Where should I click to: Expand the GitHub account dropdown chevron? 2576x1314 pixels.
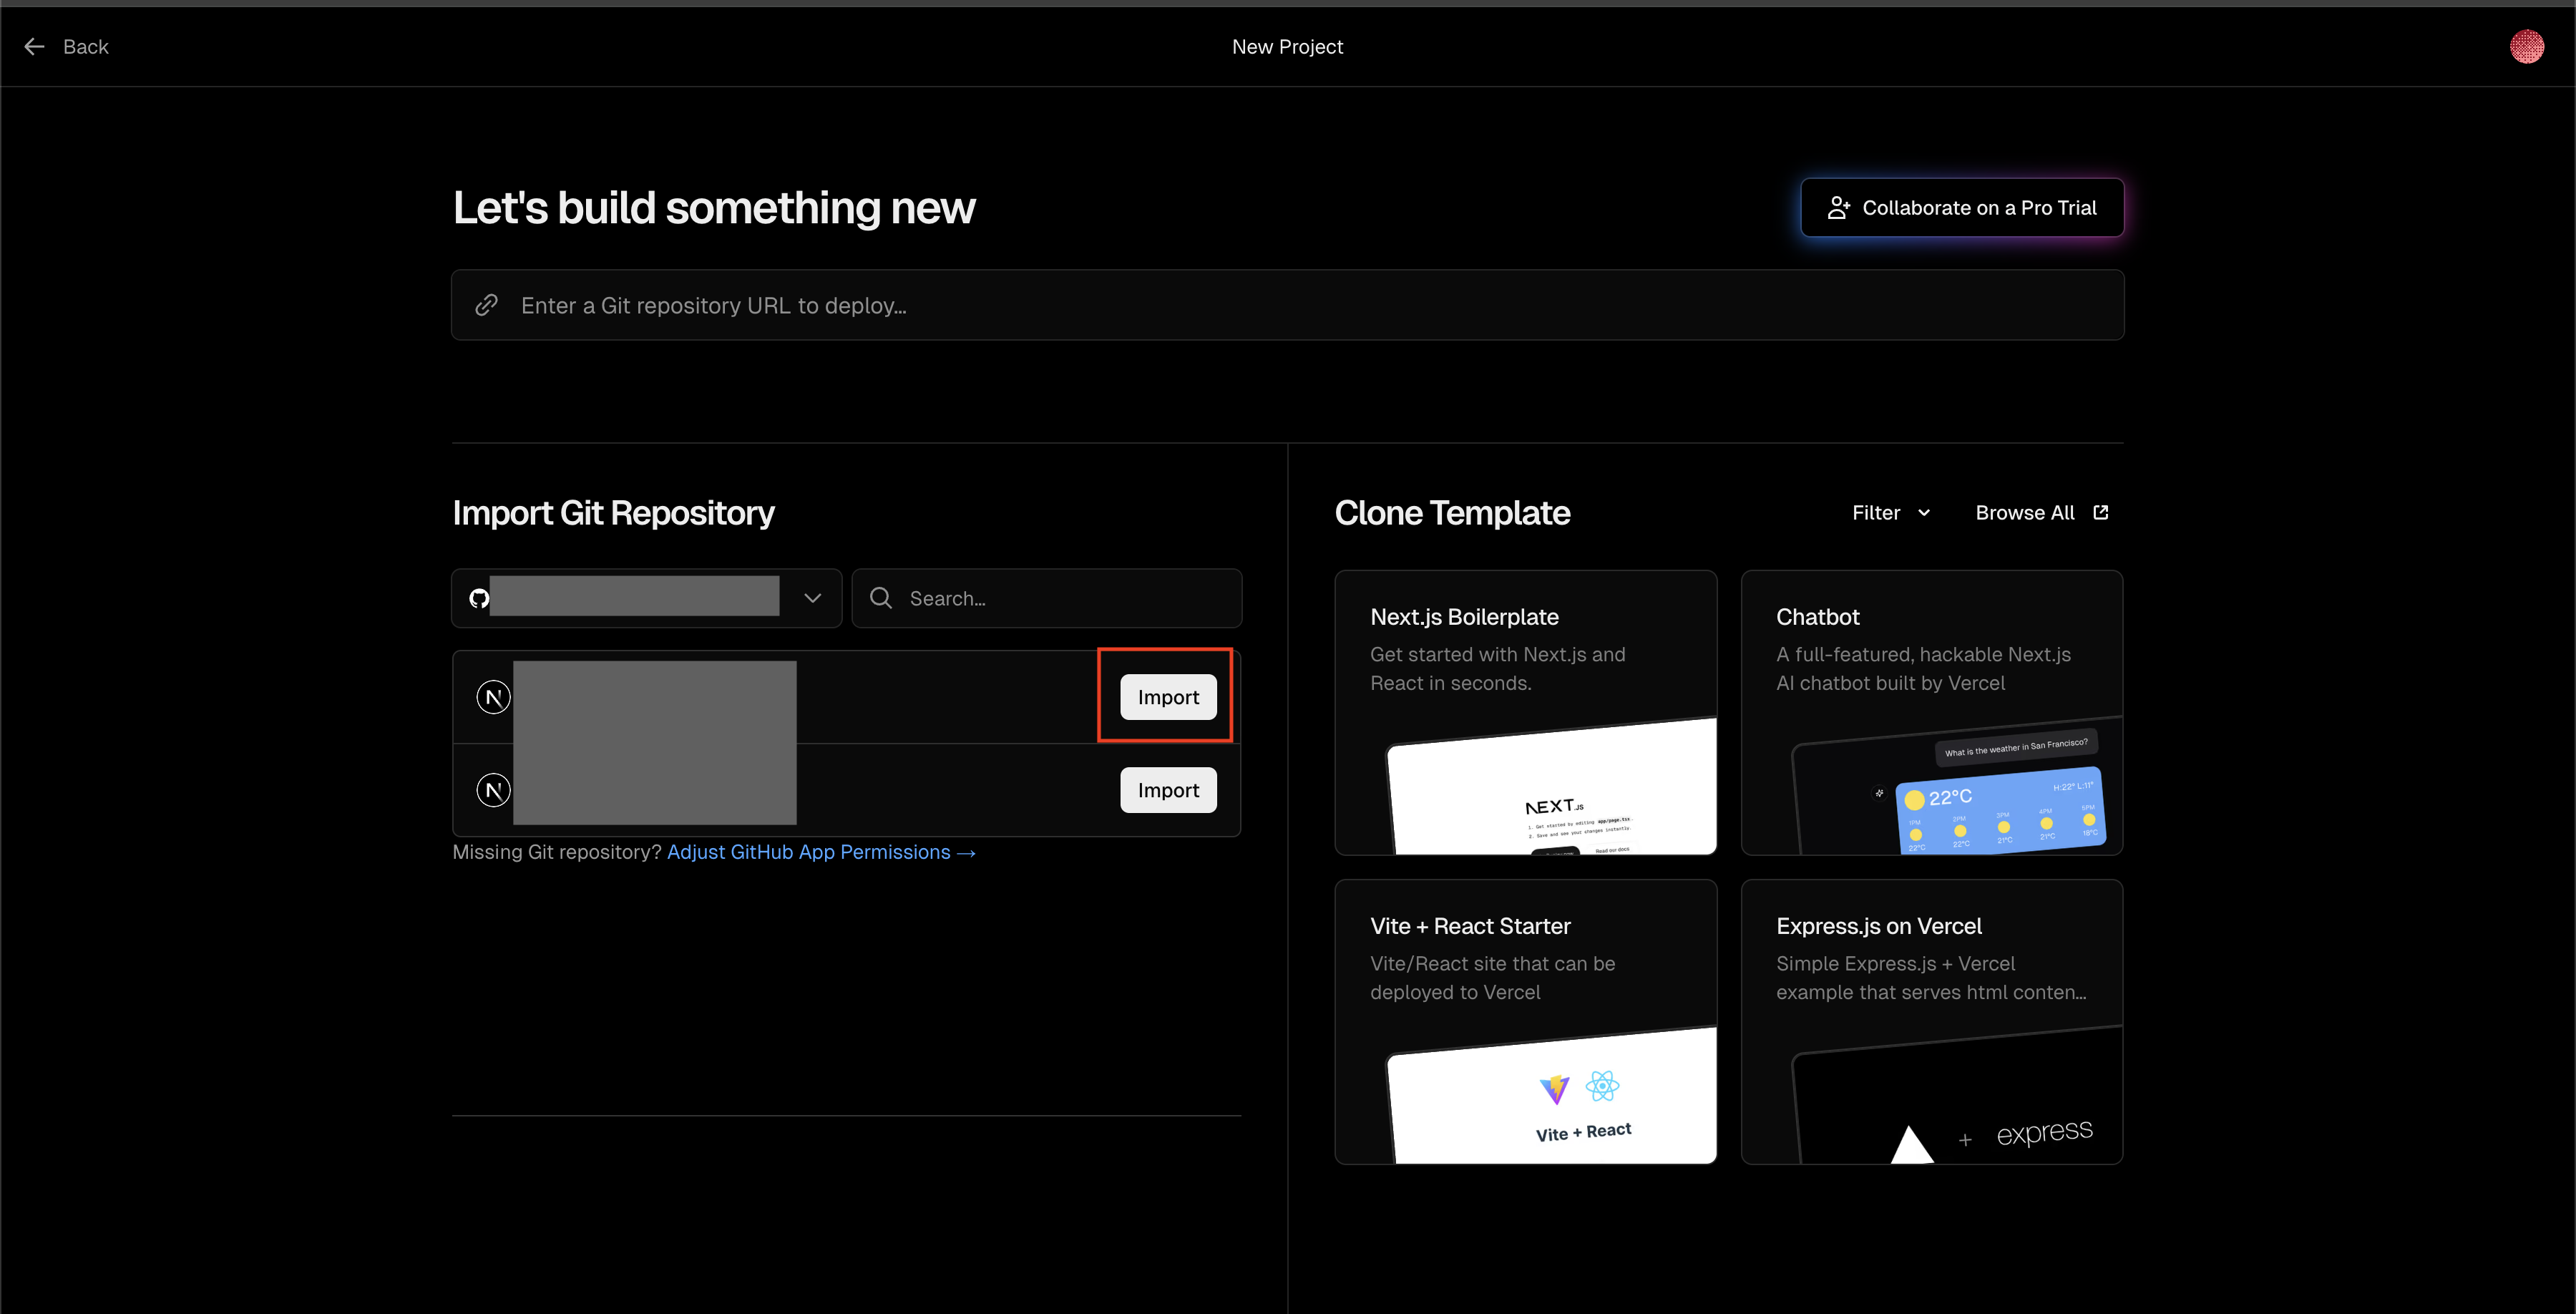click(813, 598)
